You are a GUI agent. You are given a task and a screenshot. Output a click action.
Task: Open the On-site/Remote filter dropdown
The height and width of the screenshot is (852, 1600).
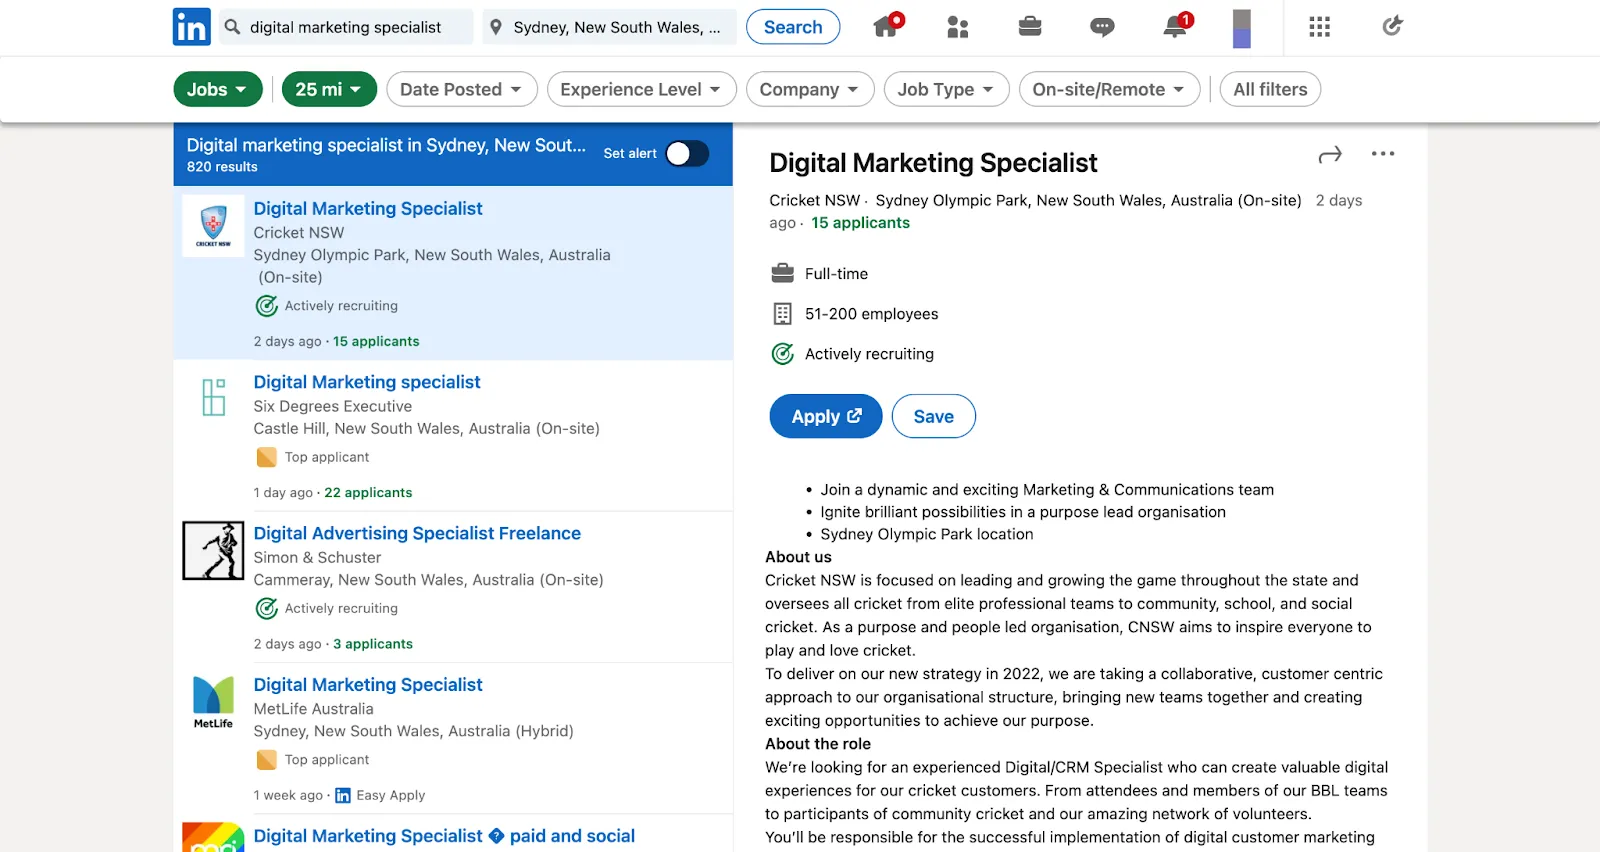pos(1109,89)
